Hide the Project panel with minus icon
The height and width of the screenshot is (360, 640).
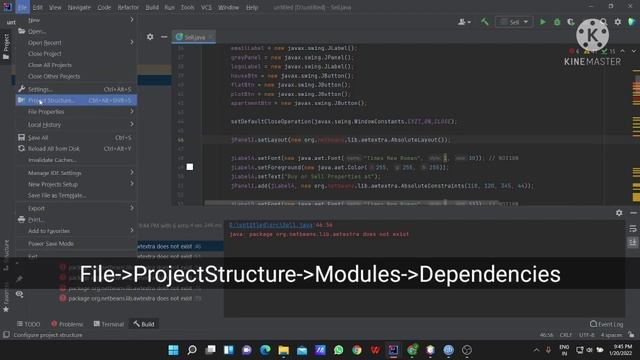point(164,37)
